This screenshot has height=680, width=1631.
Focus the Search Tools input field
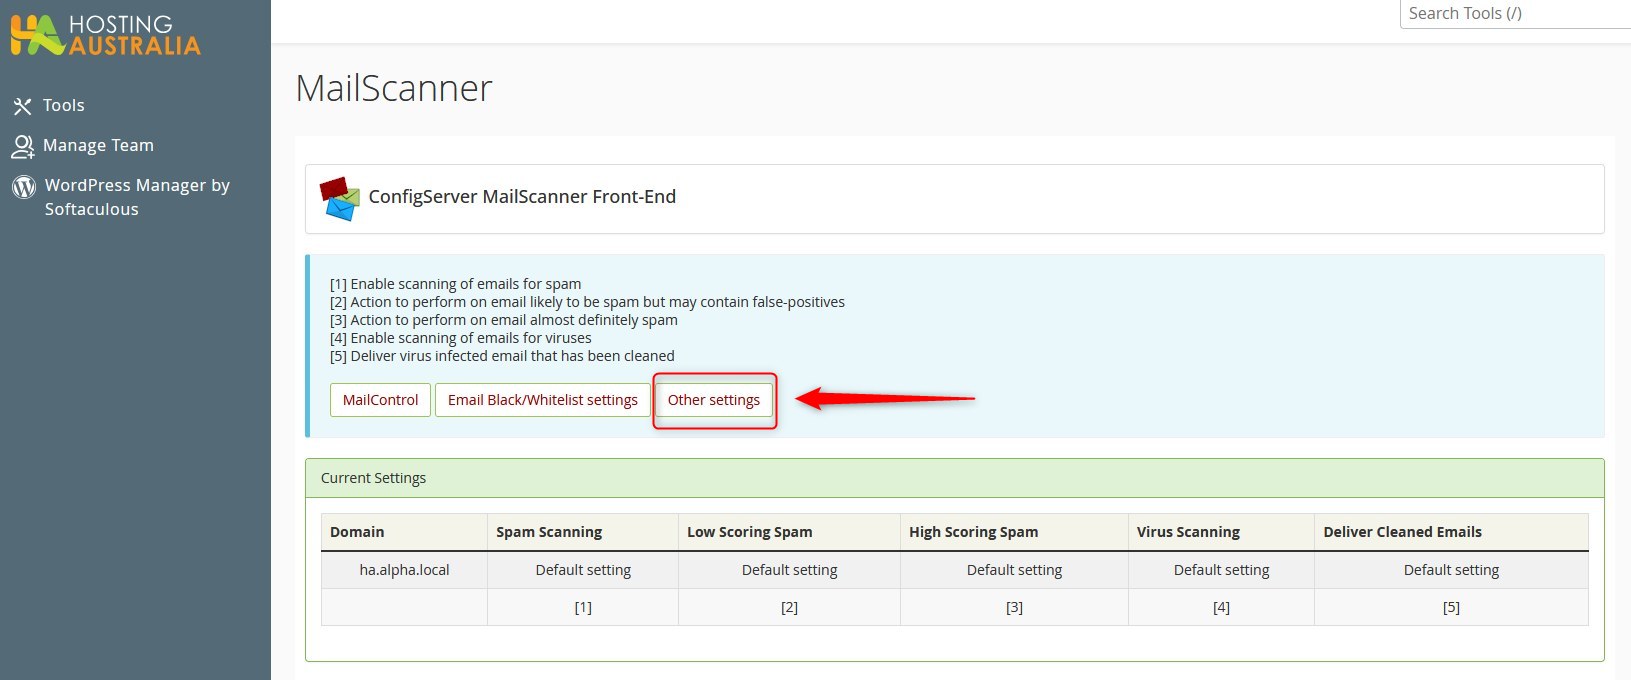(x=1514, y=14)
